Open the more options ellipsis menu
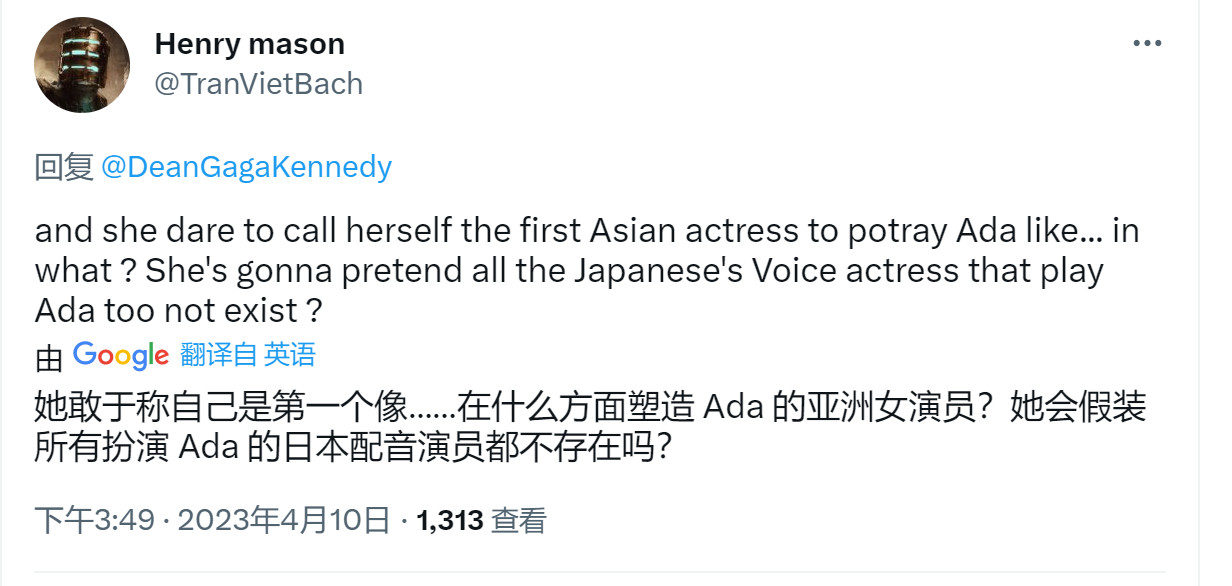The height and width of the screenshot is (586, 1232). pos(1146,43)
